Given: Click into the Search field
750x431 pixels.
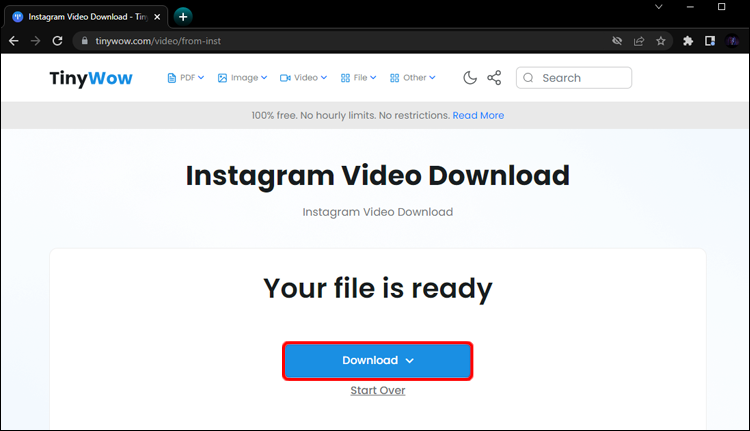Looking at the screenshot, I should pos(574,78).
